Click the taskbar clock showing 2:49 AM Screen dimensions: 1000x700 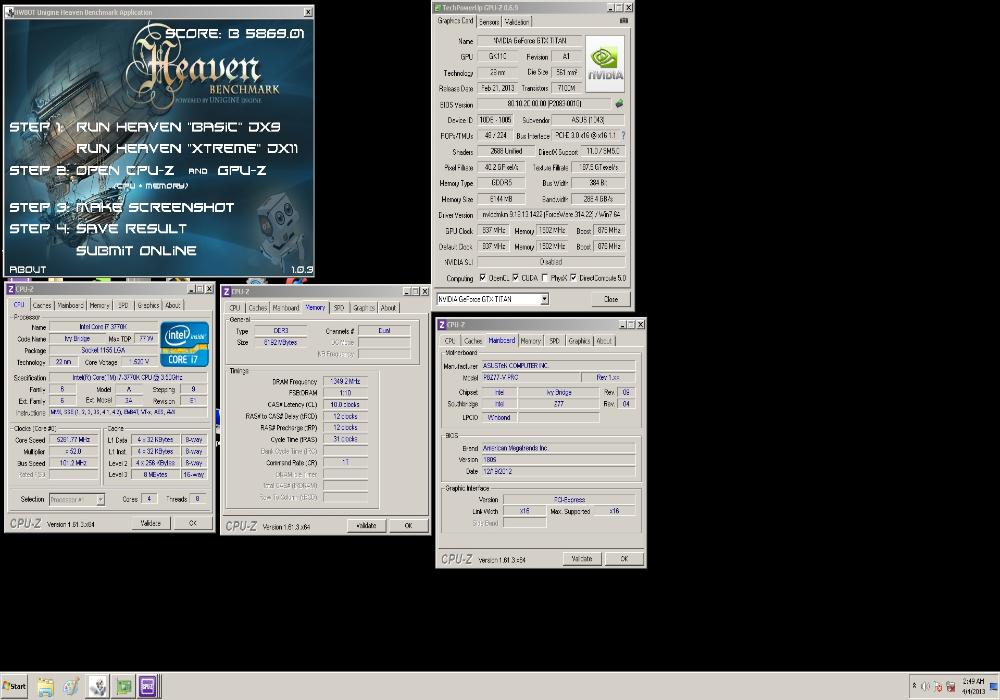point(973,686)
